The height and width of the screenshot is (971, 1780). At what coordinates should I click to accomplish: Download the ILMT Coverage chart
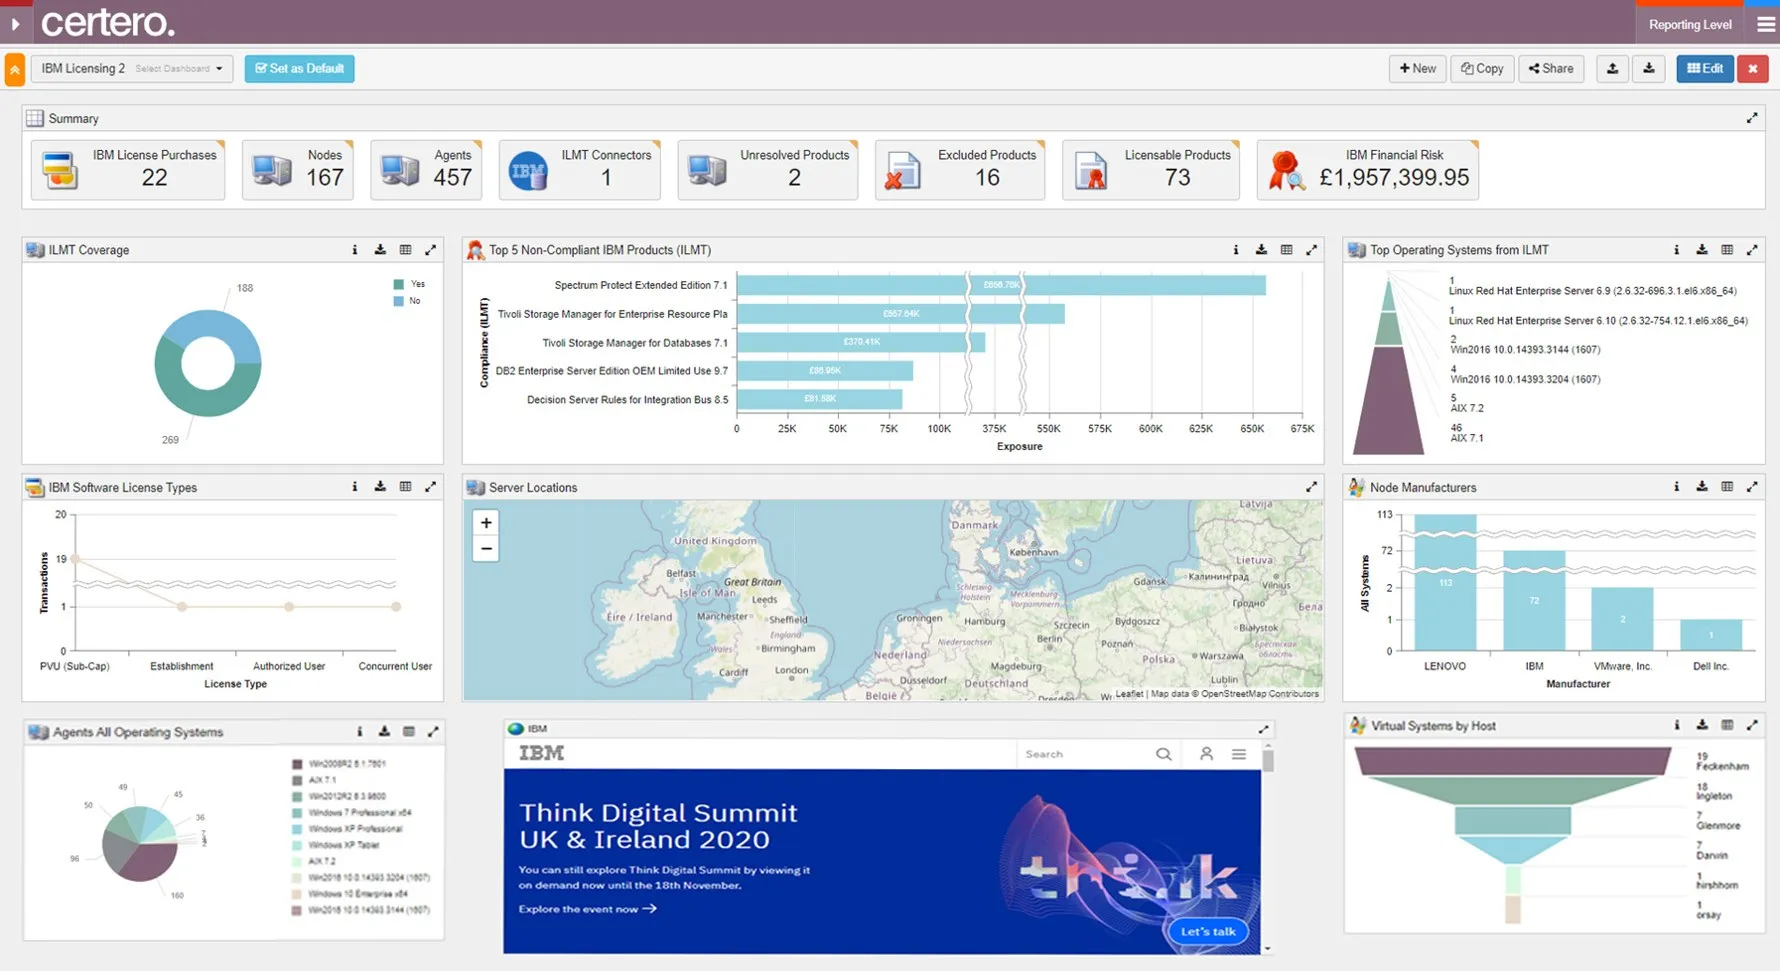point(380,250)
